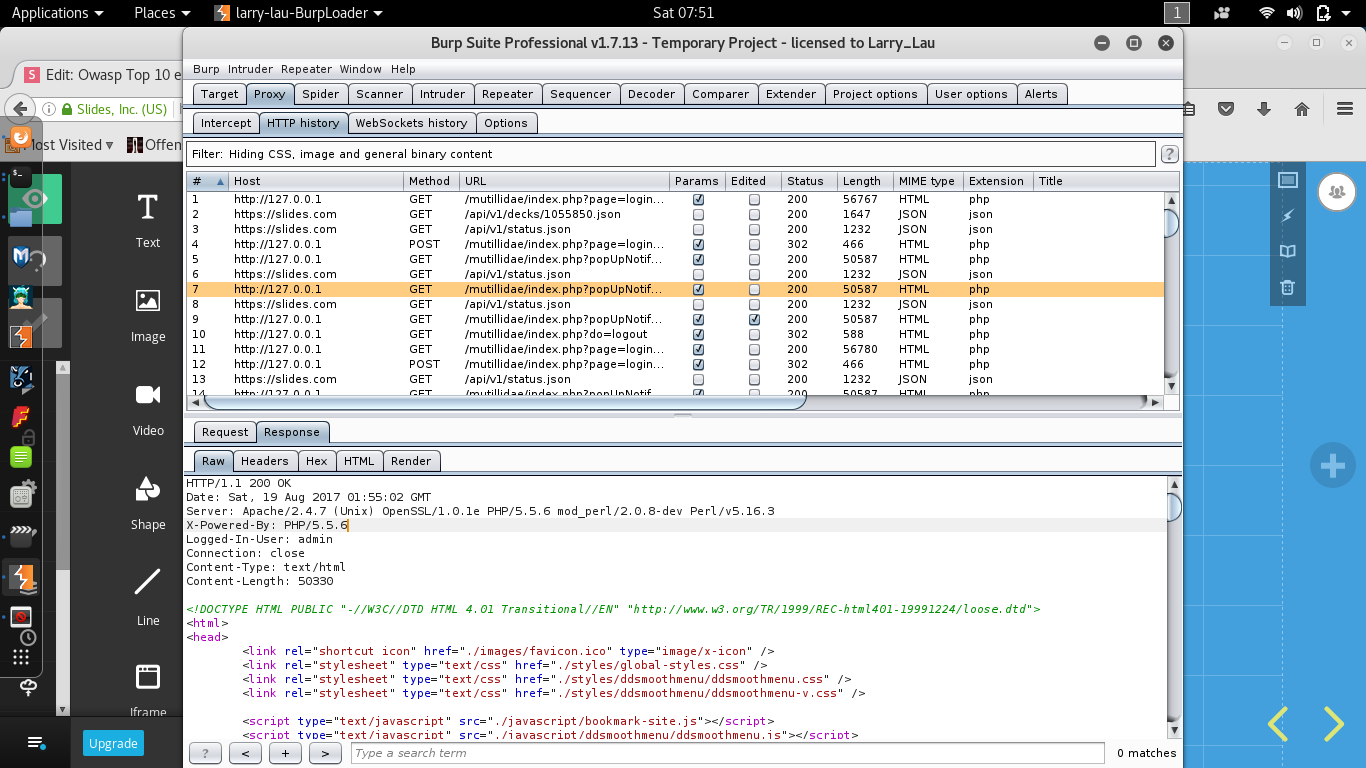Add a new slide with plus icon
The height and width of the screenshot is (768, 1366).
(1332, 466)
